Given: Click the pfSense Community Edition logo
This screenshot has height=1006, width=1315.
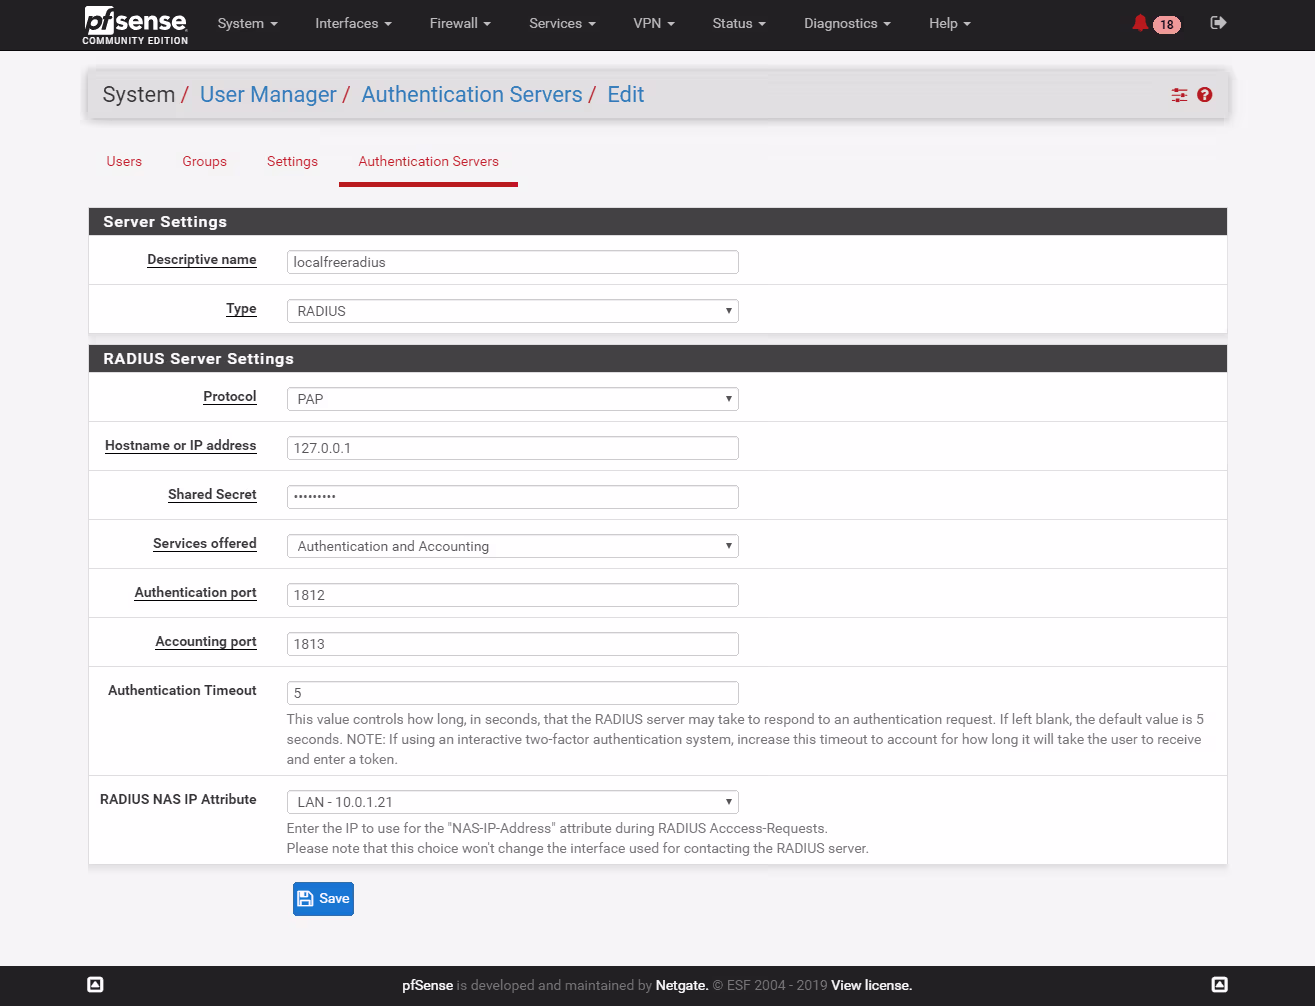Looking at the screenshot, I should [135, 25].
